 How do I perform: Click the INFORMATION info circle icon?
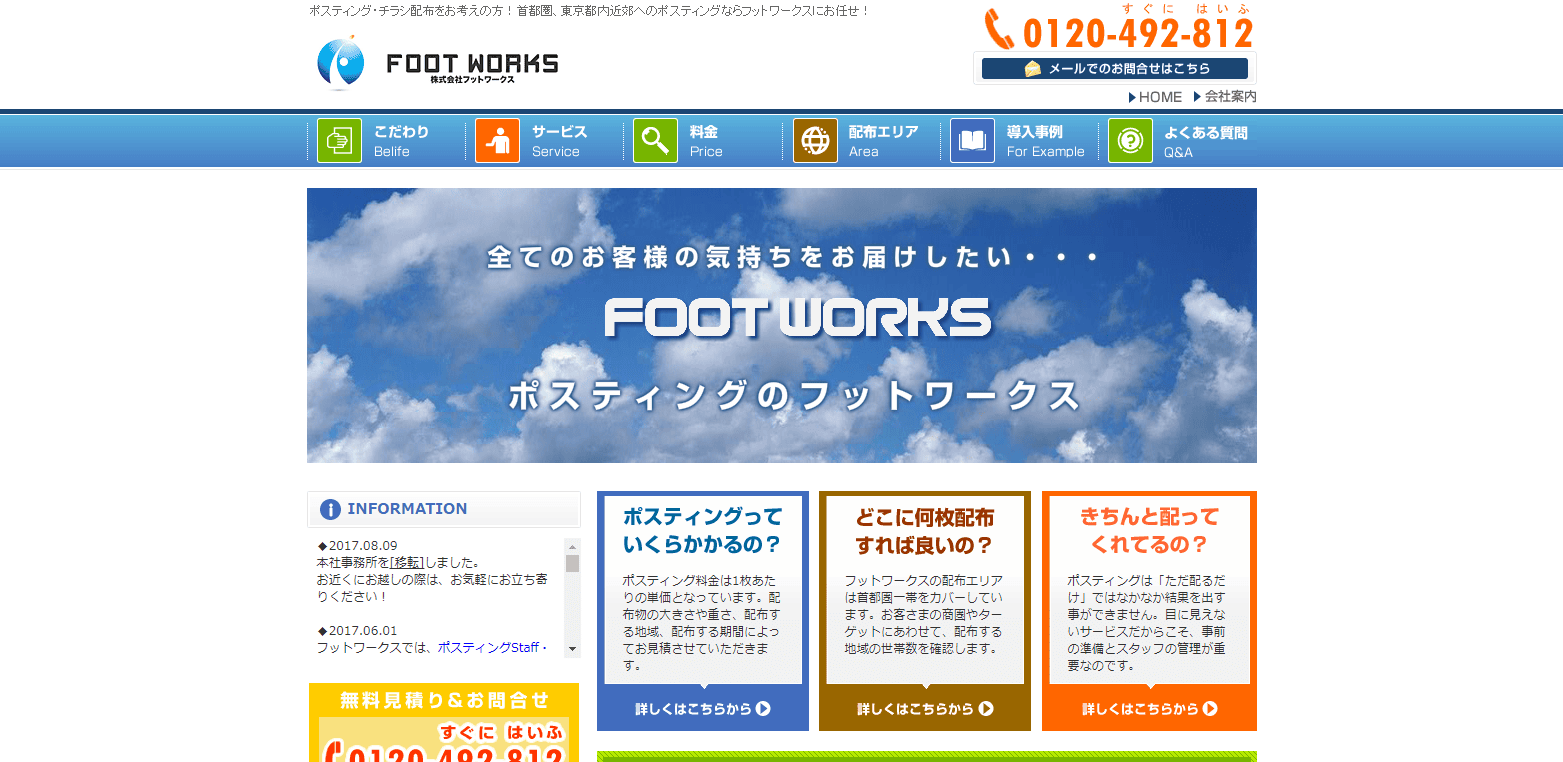330,509
